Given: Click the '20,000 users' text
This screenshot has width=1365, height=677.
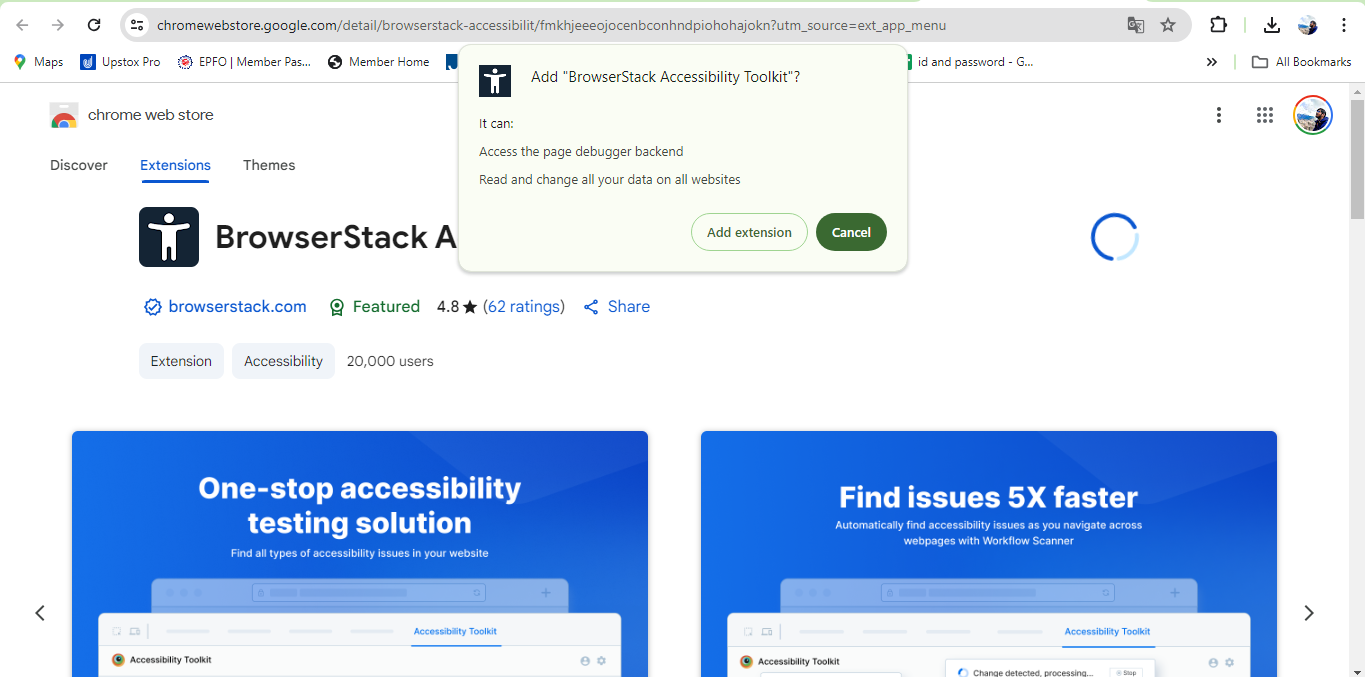Looking at the screenshot, I should click(x=390, y=361).
